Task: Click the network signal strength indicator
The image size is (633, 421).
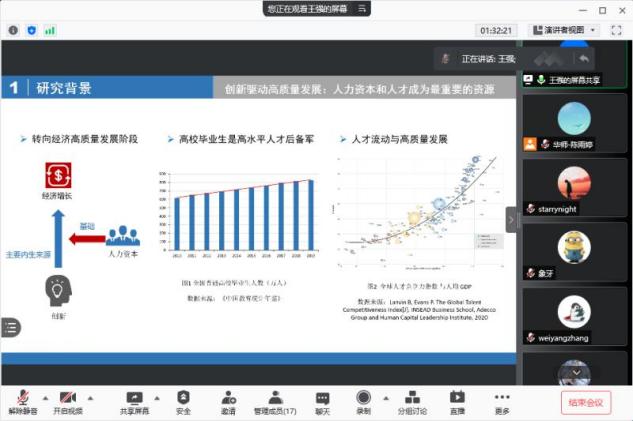Action: click(50, 30)
